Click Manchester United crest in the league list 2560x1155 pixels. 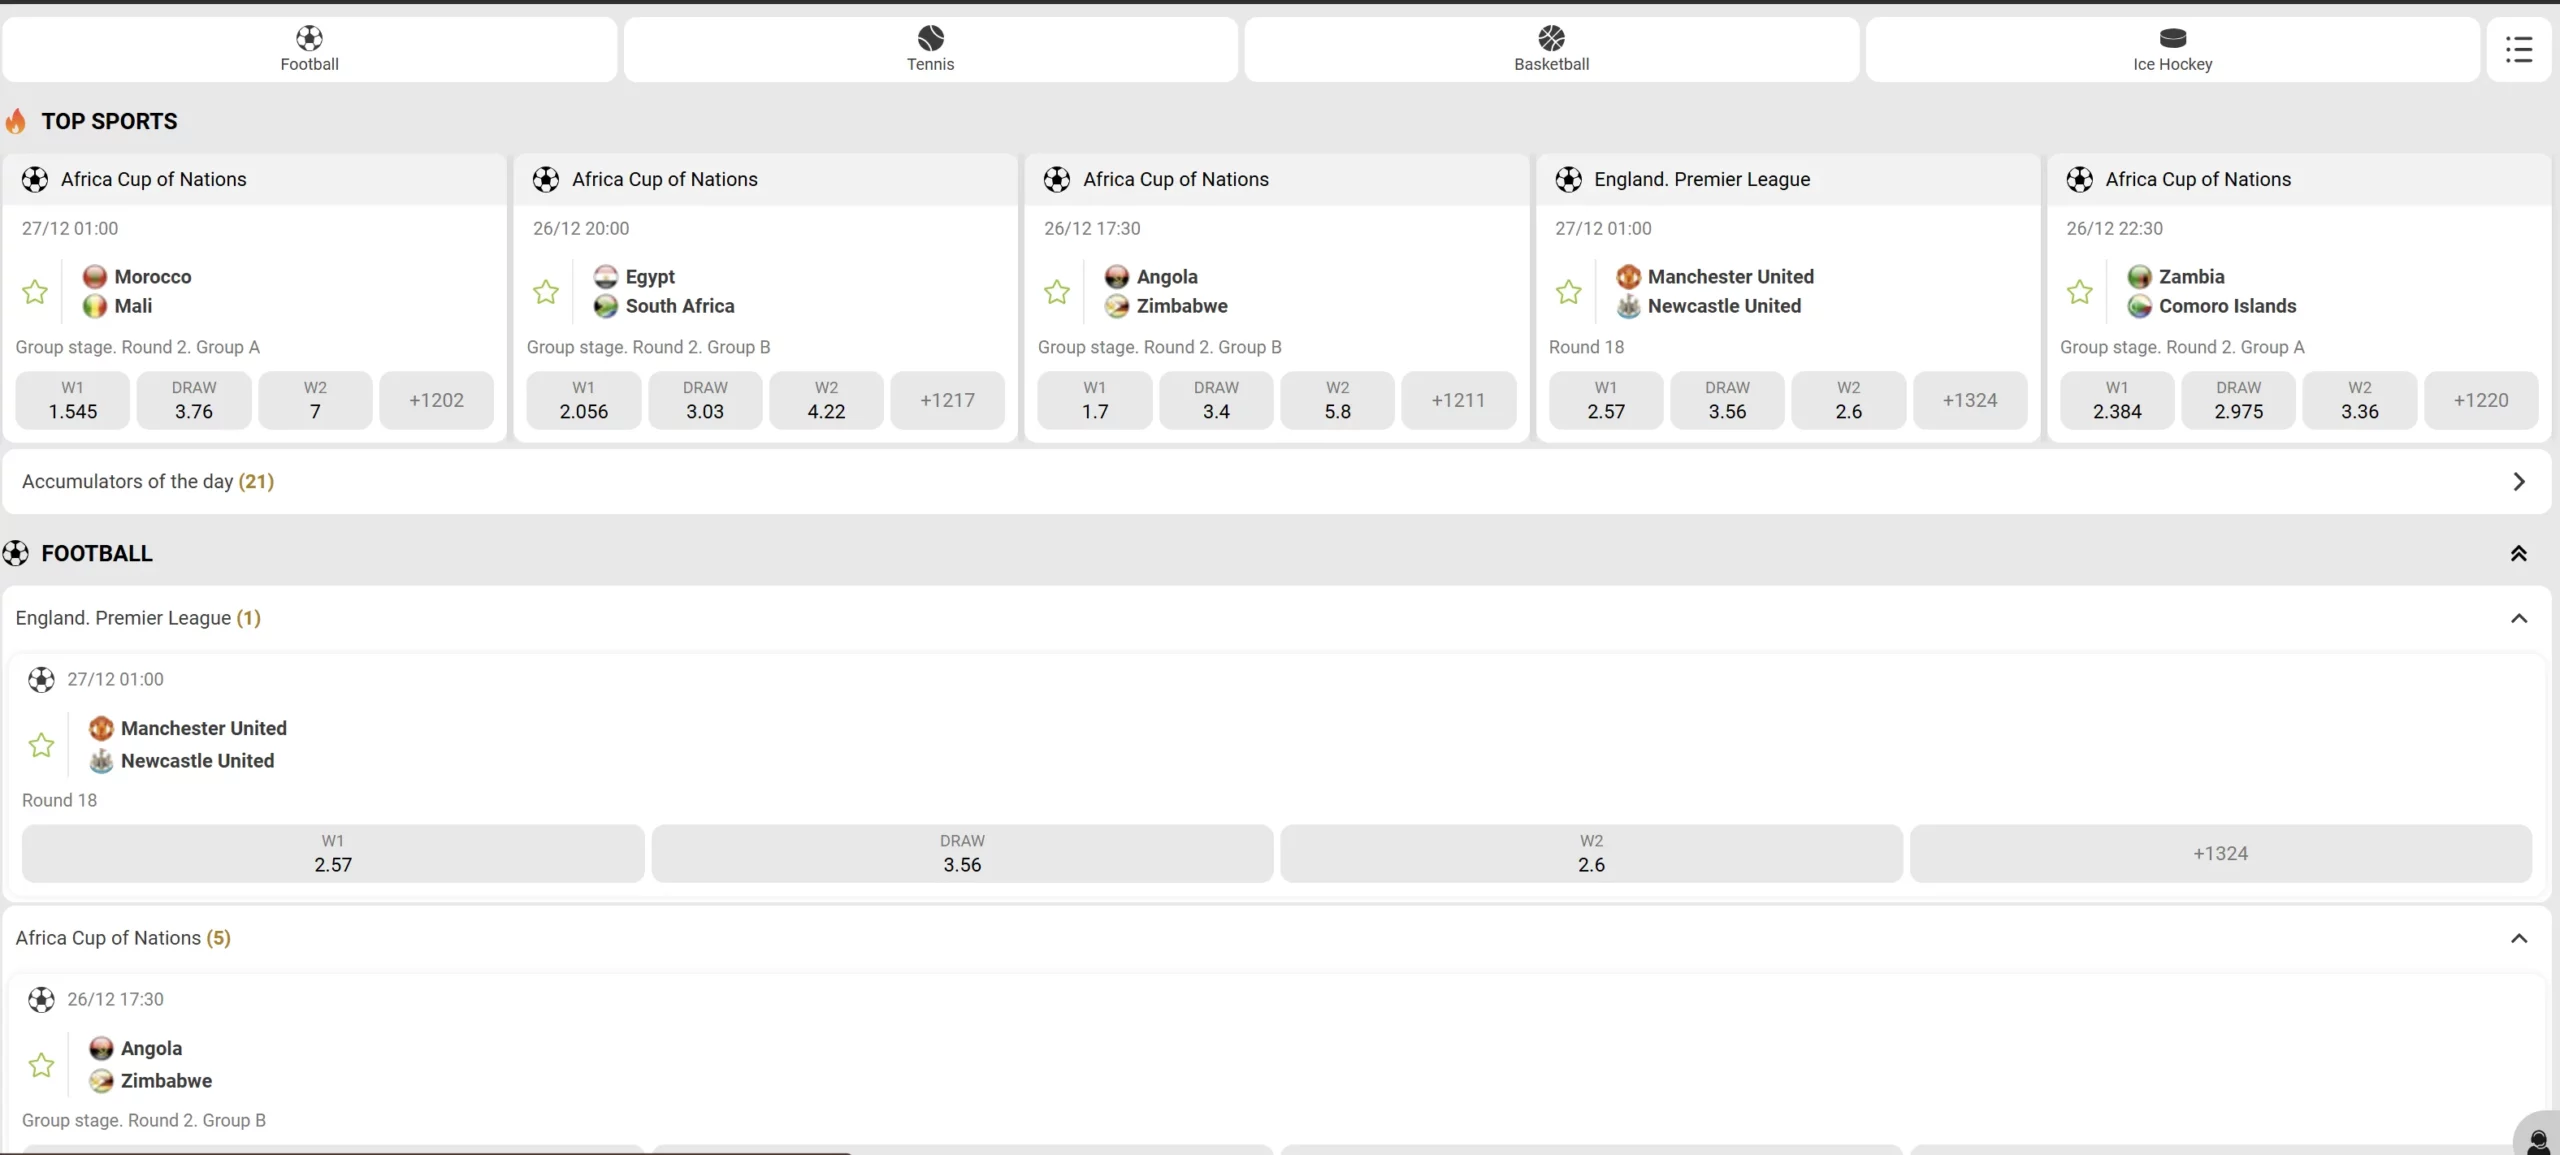click(x=101, y=728)
